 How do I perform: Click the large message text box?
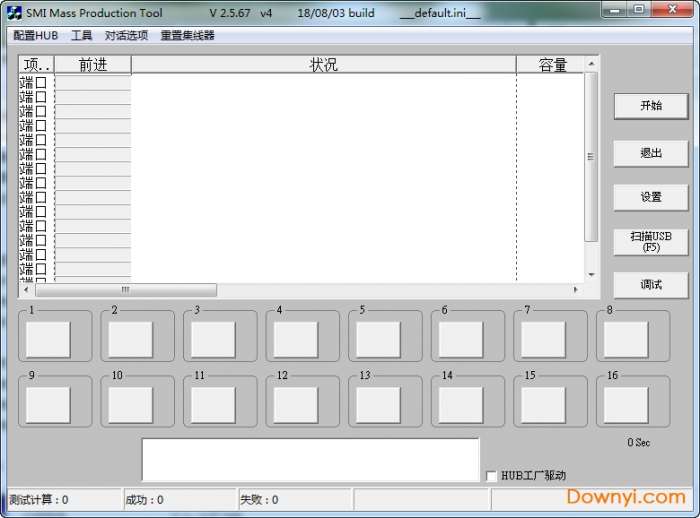click(x=311, y=460)
